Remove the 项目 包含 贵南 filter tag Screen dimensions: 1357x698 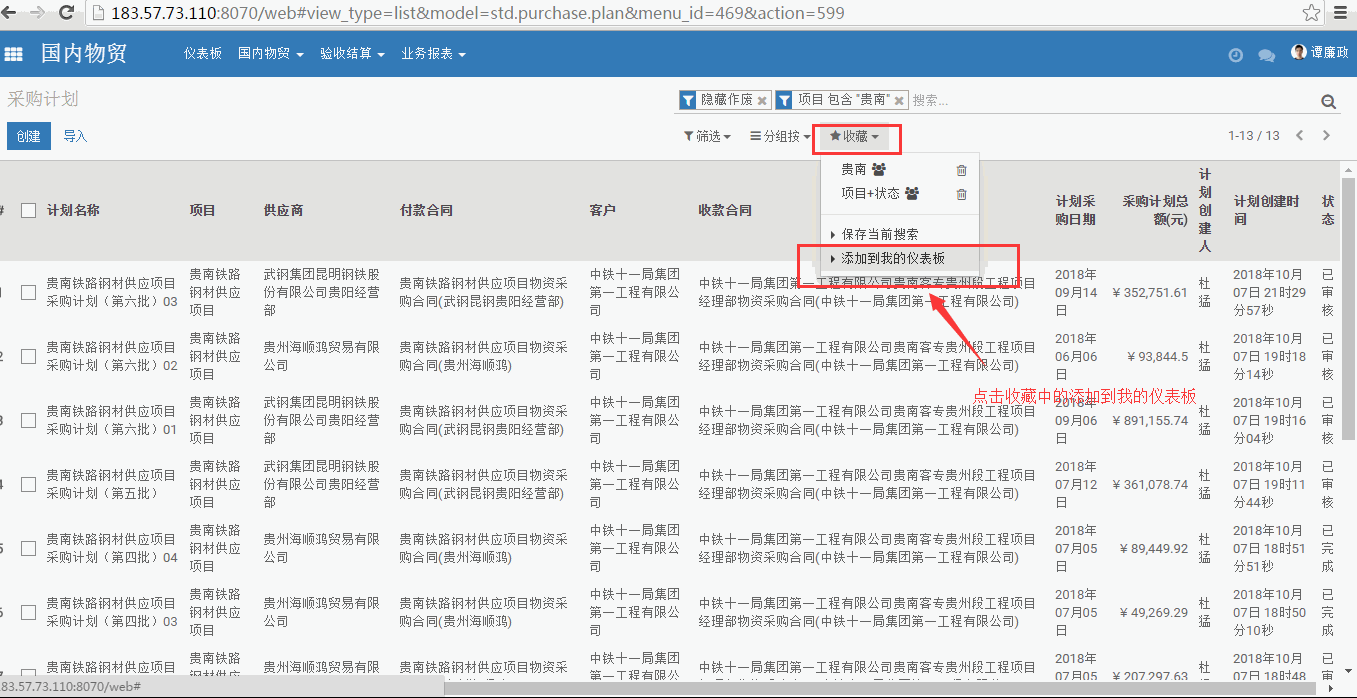pyautogui.click(x=899, y=101)
